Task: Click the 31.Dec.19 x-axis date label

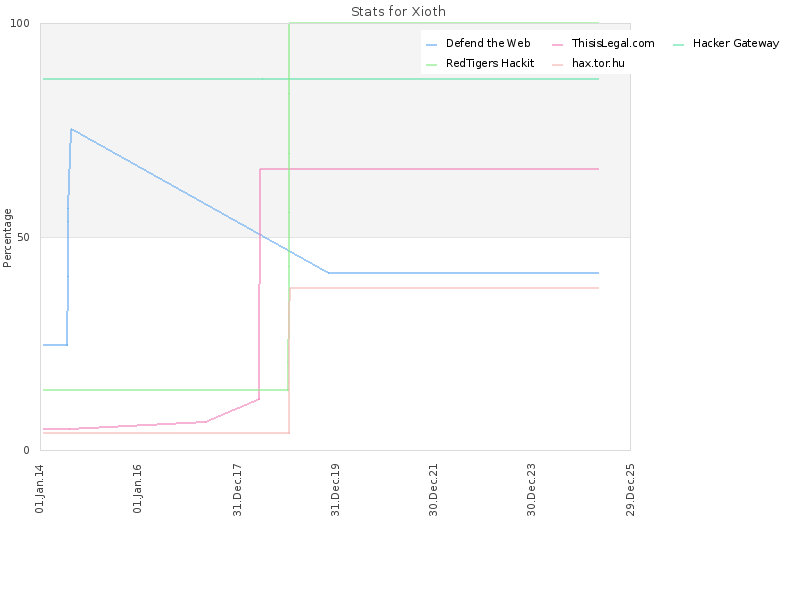Action: pos(335,490)
